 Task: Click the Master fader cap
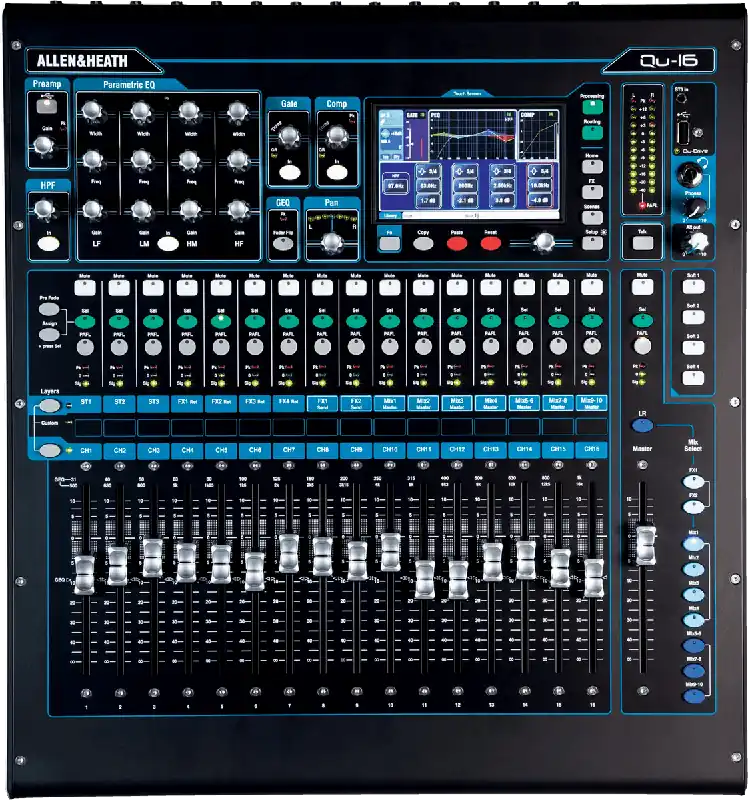coord(646,545)
